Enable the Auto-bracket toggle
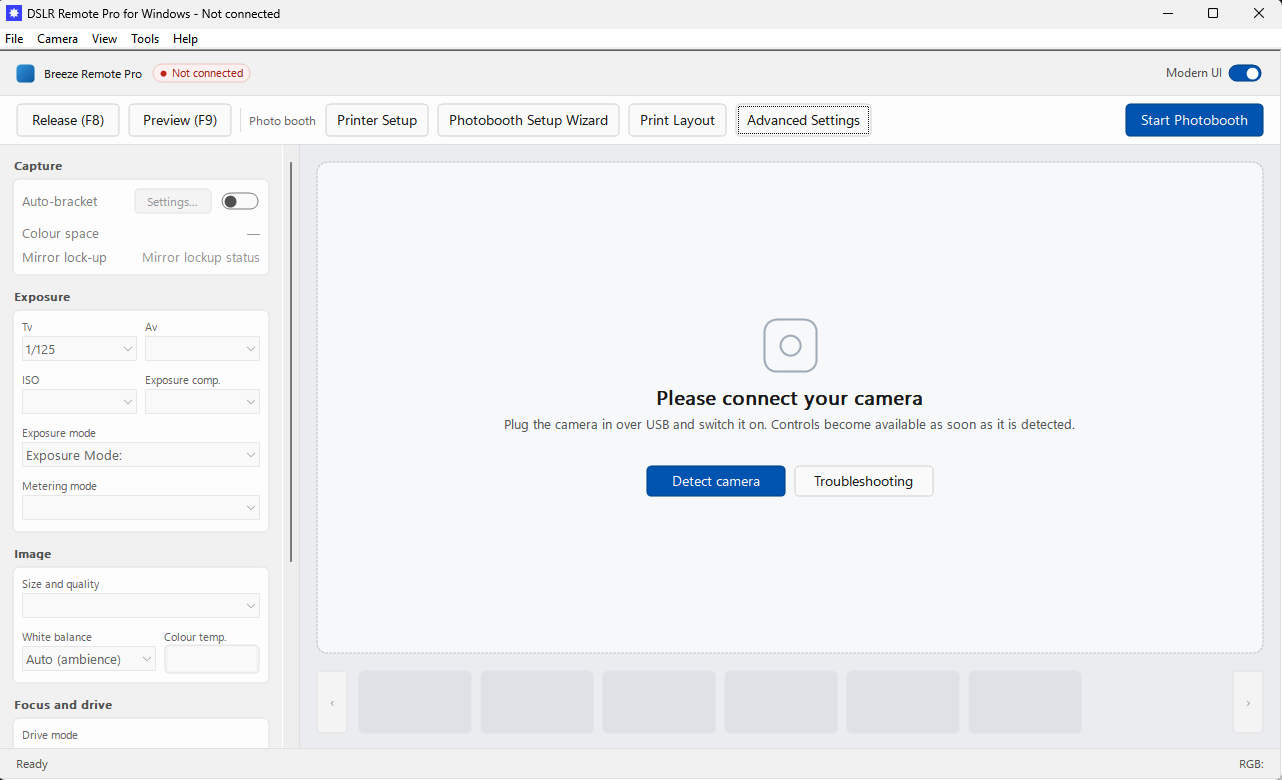This screenshot has height=780, width=1282. [240, 201]
